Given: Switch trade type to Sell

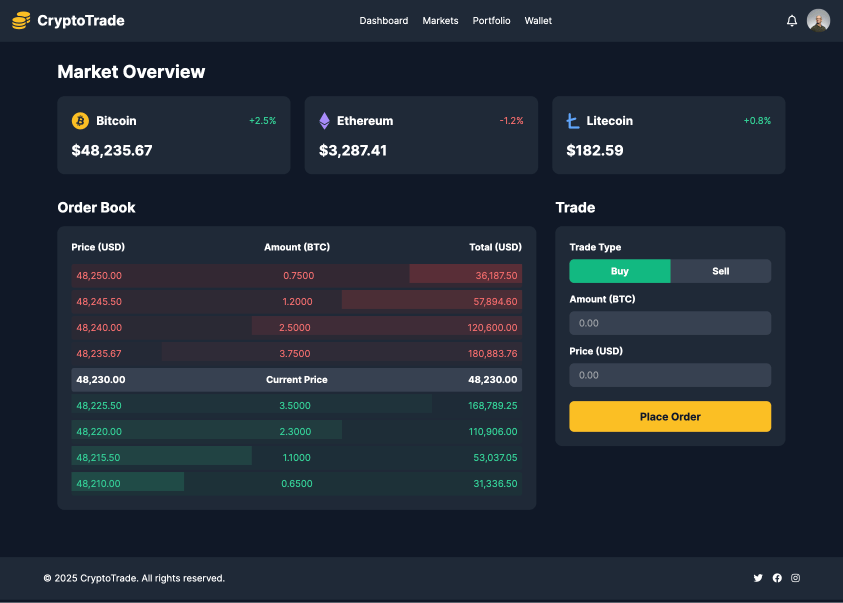Looking at the screenshot, I should click(x=720, y=271).
